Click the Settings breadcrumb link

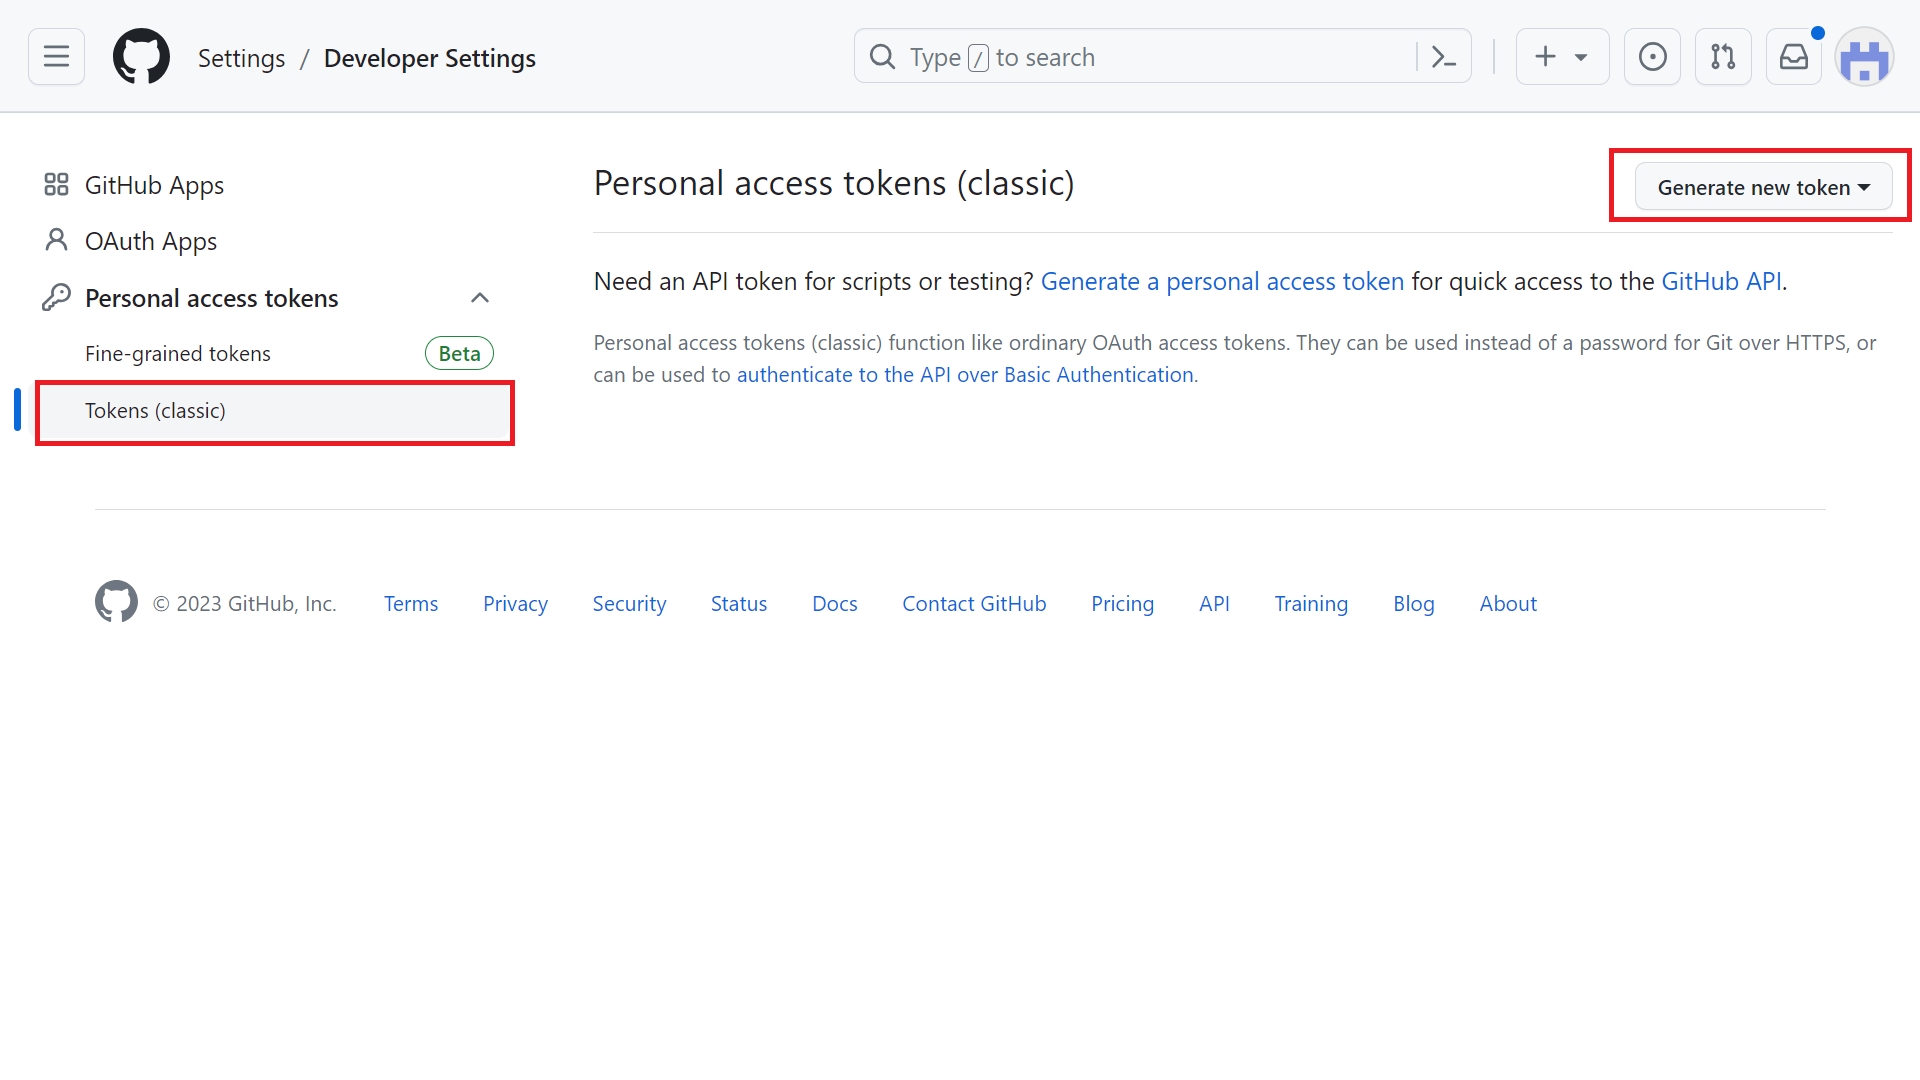(x=241, y=58)
